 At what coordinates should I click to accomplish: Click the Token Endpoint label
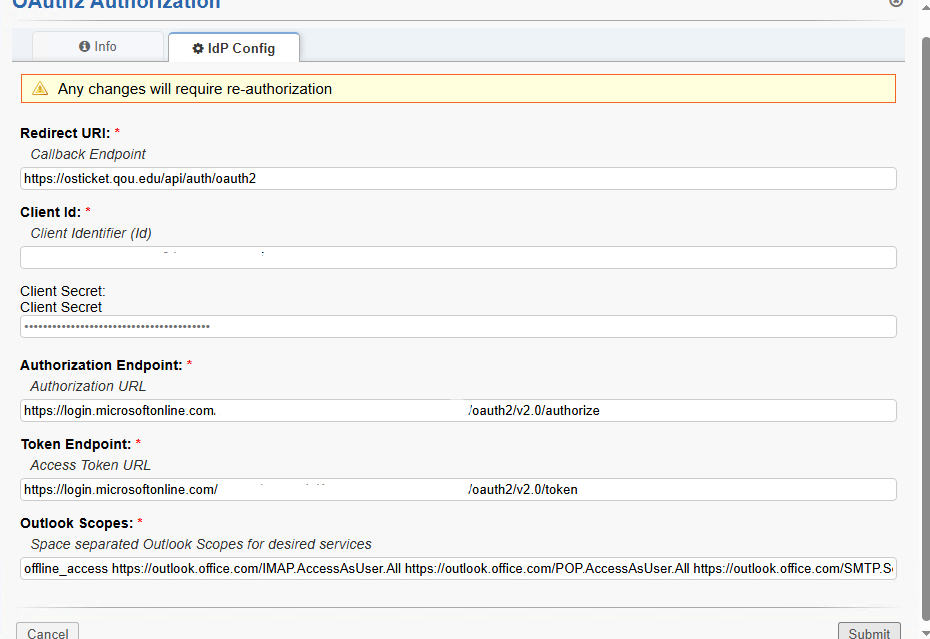coord(75,444)
